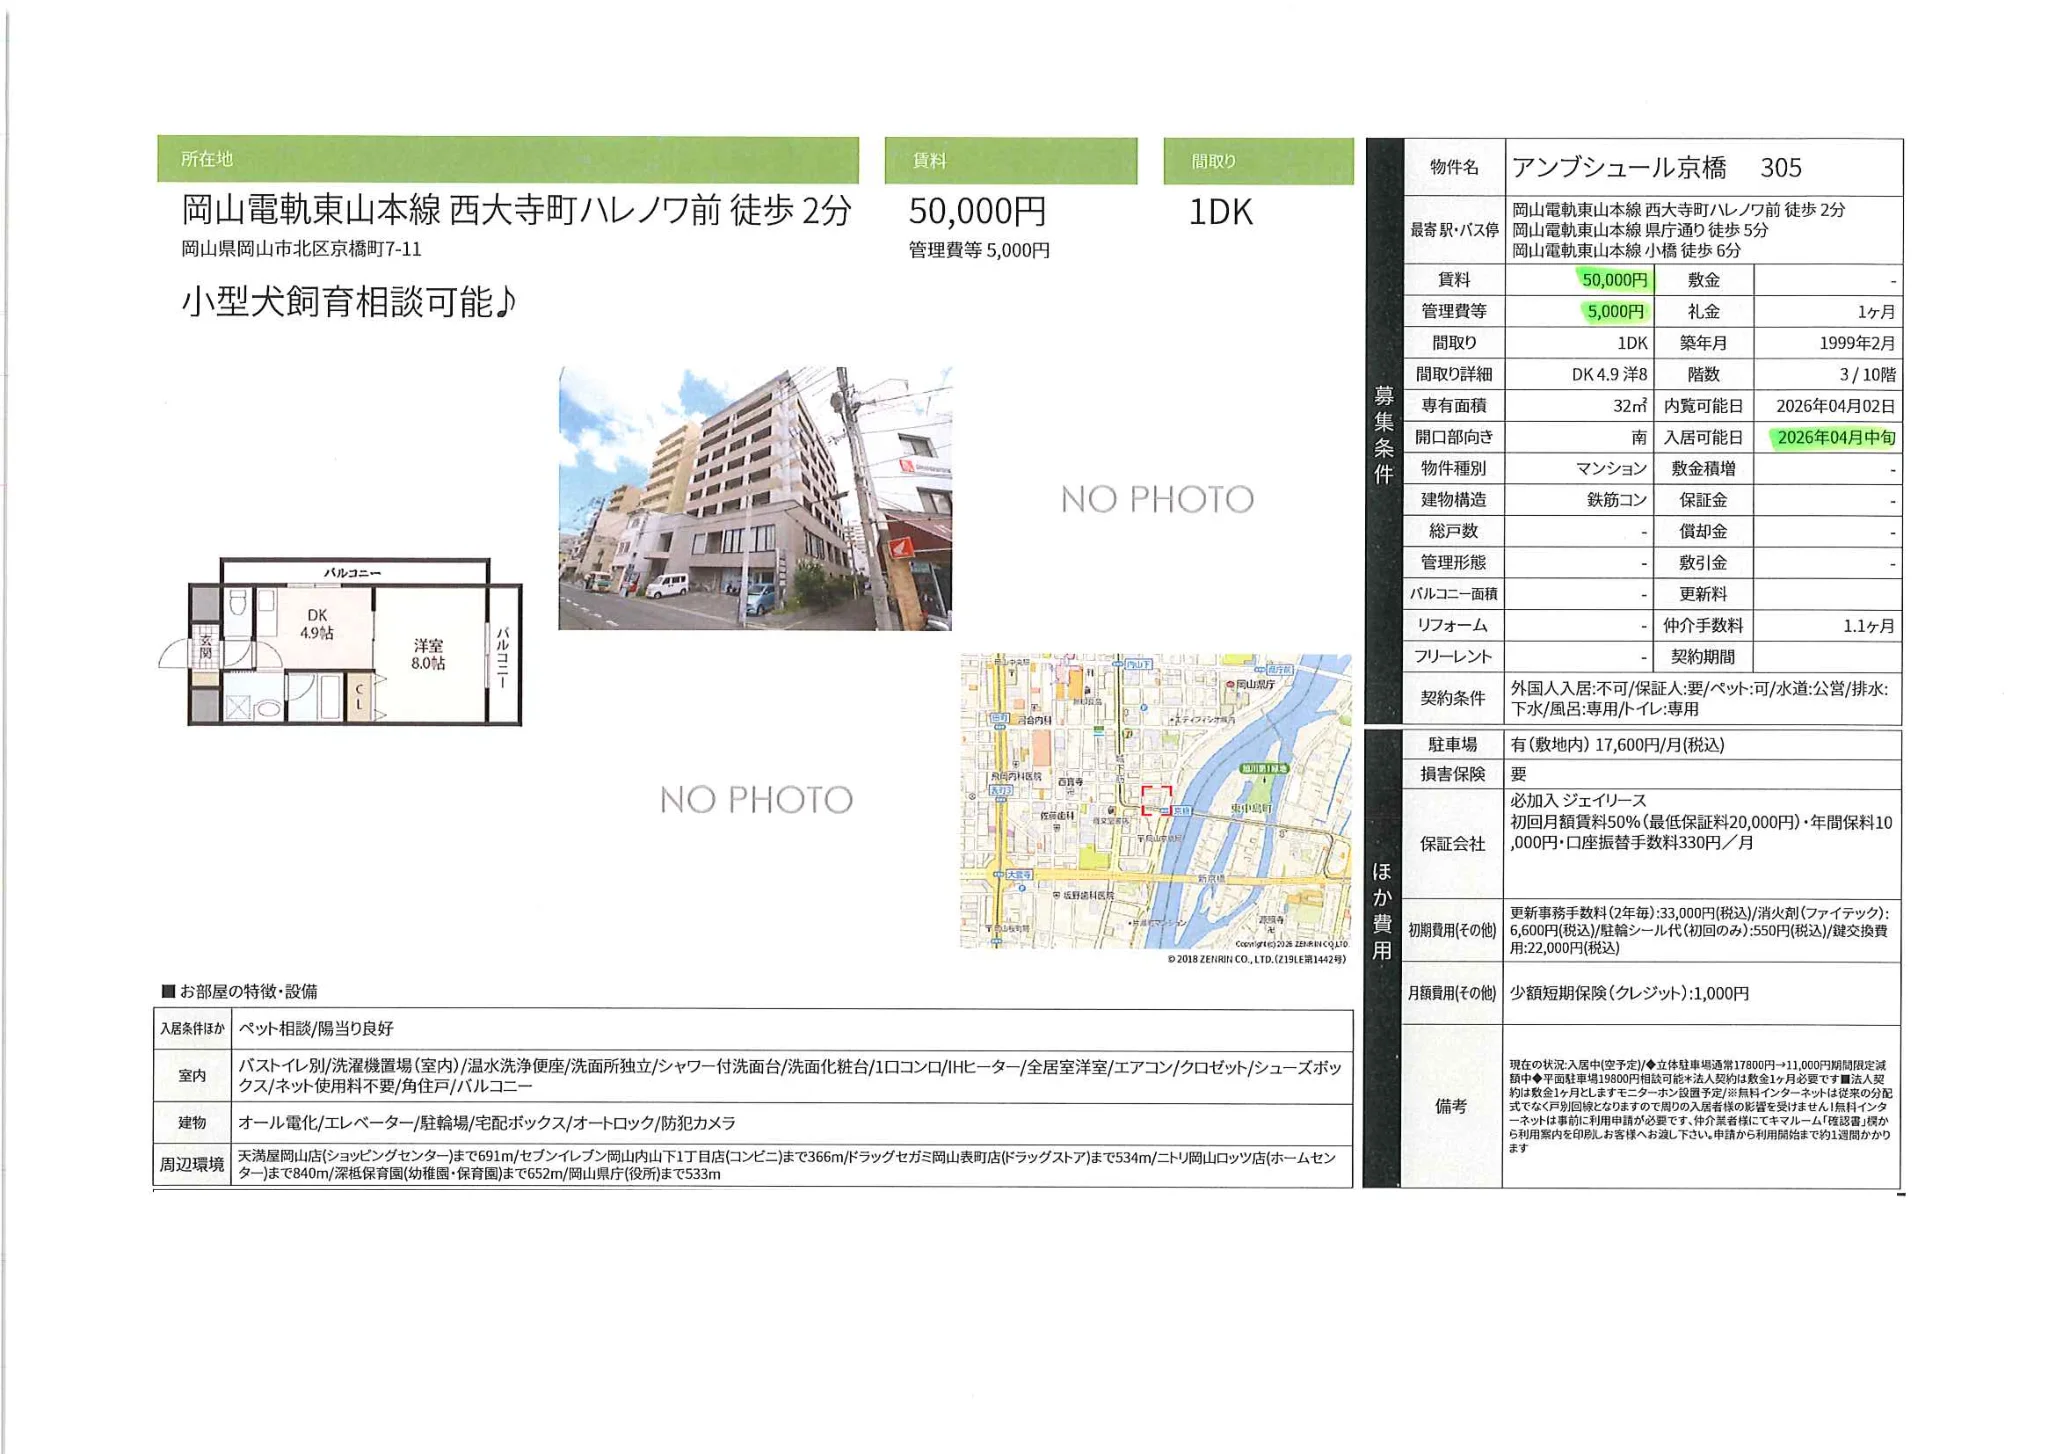The image size is (2056, 1454).
Task: Click the highlighted 50,000円 rent cell
Action: pos(1613,280)
